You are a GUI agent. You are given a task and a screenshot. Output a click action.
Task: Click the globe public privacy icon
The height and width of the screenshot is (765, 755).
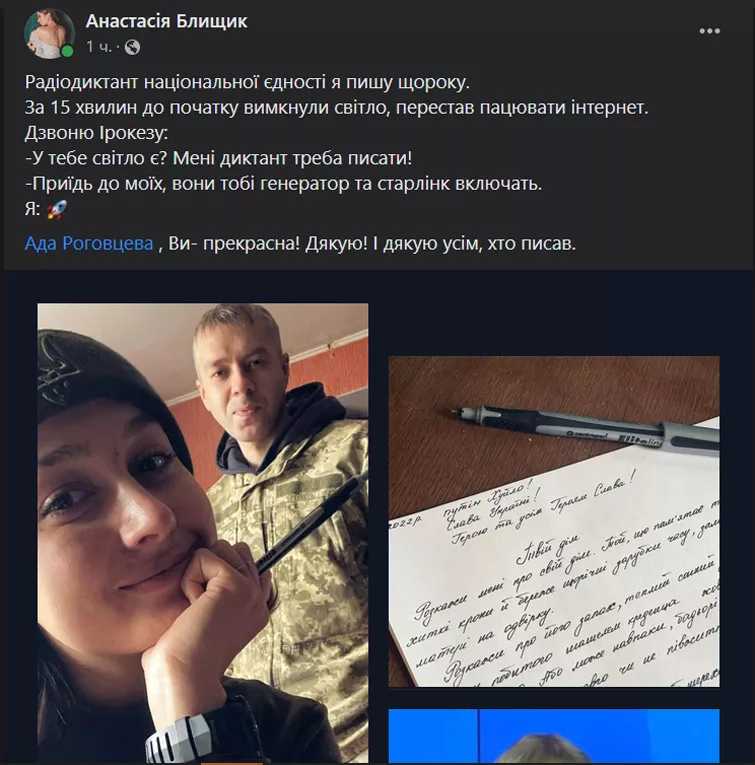tap(132, 47)
